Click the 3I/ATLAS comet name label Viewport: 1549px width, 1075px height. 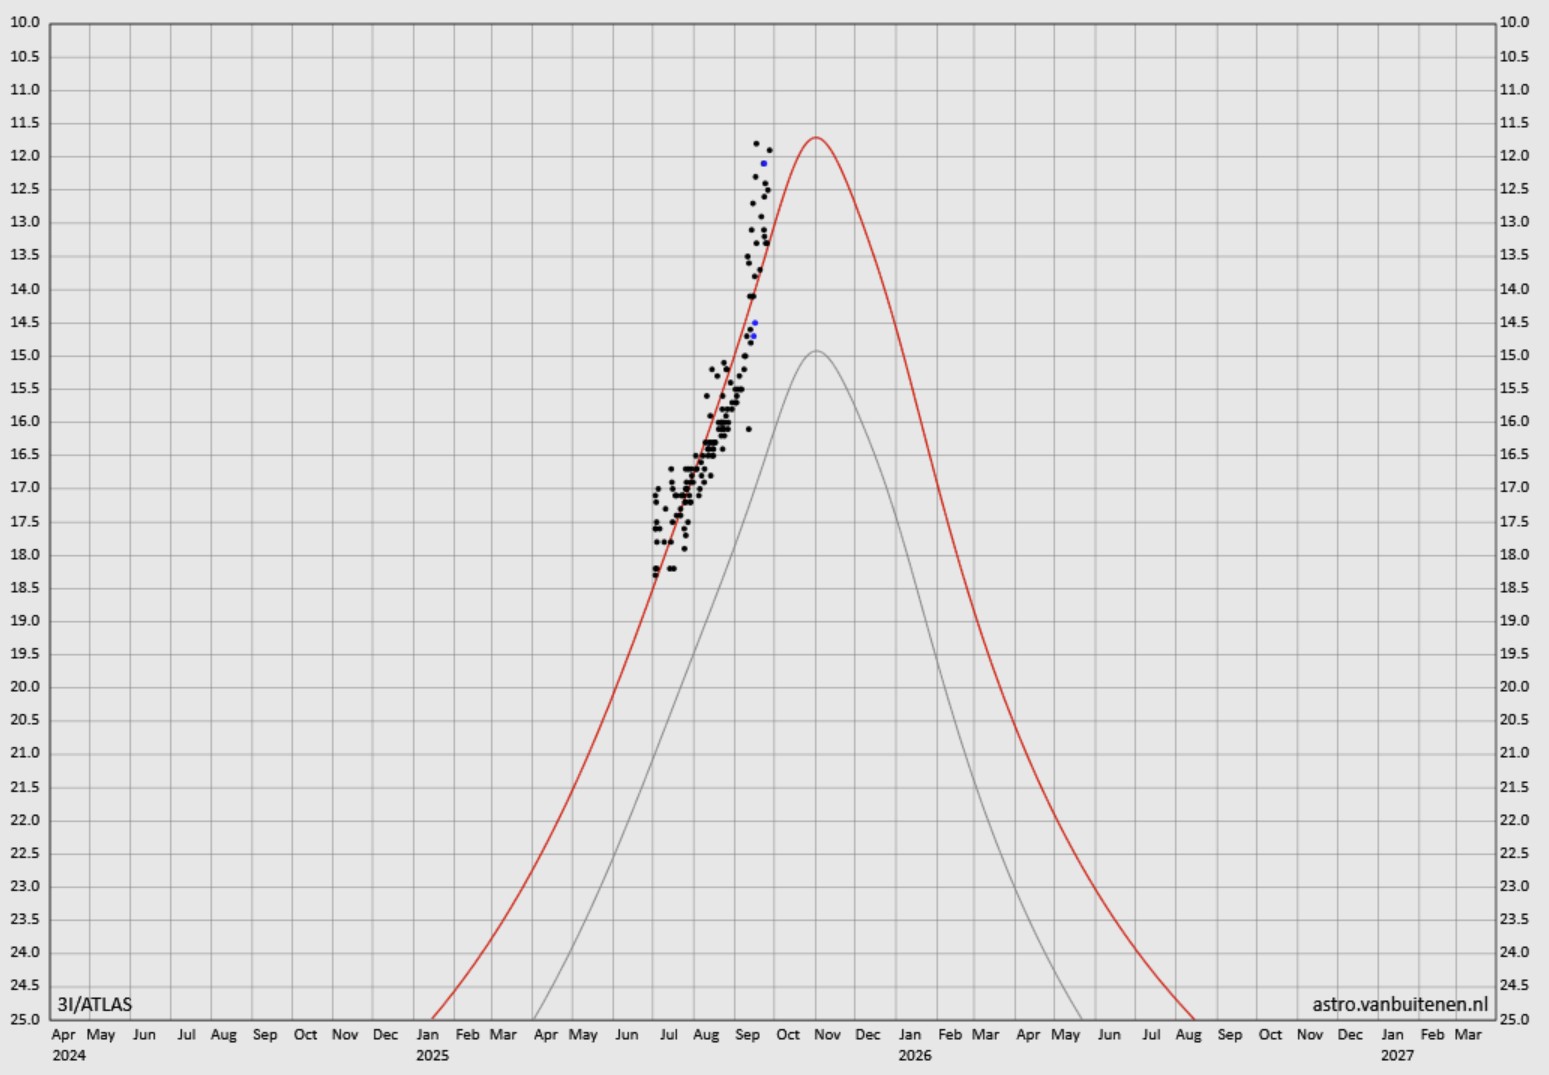[x=94, y=1004]
